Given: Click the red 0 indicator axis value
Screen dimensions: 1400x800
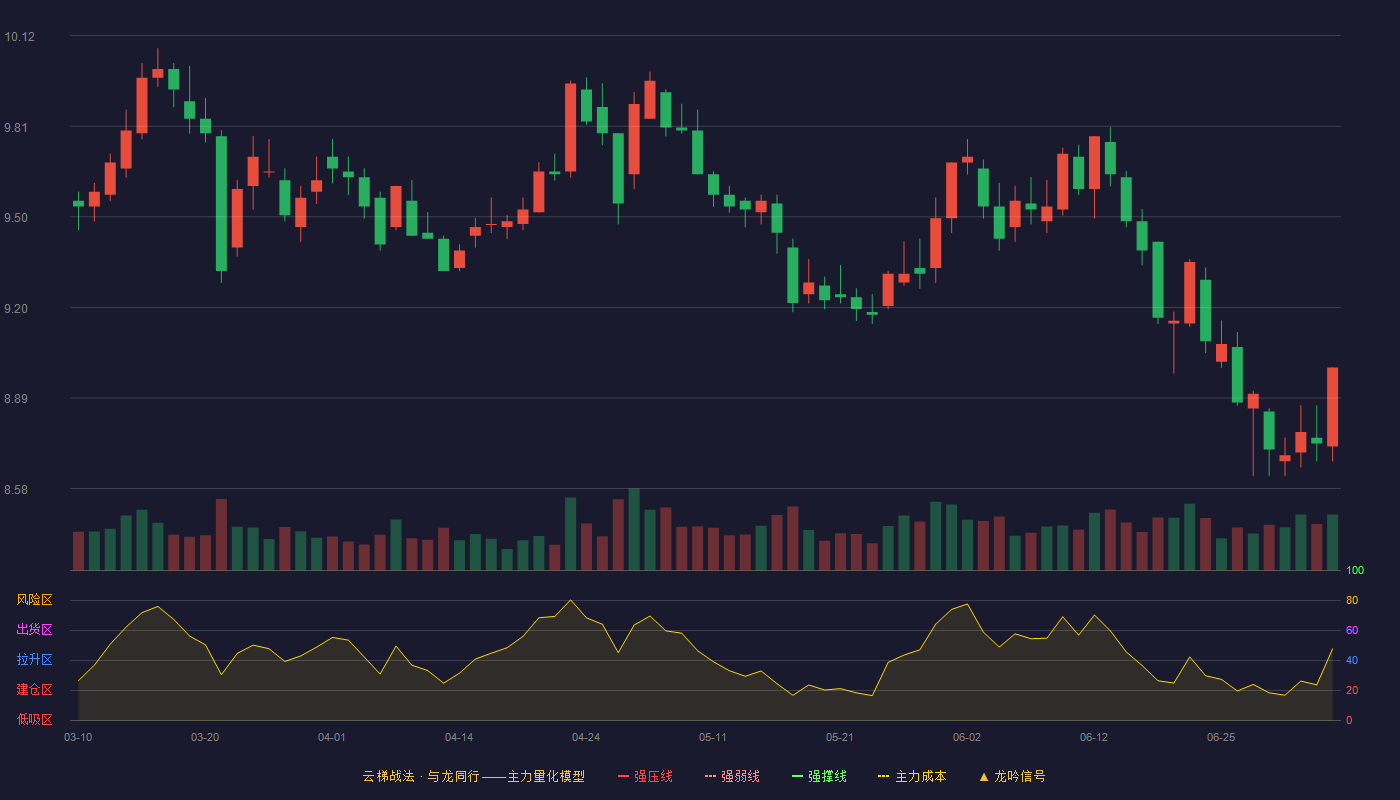Looking at the screenshot, I should pyautogui.click(x=1349, y=720).
